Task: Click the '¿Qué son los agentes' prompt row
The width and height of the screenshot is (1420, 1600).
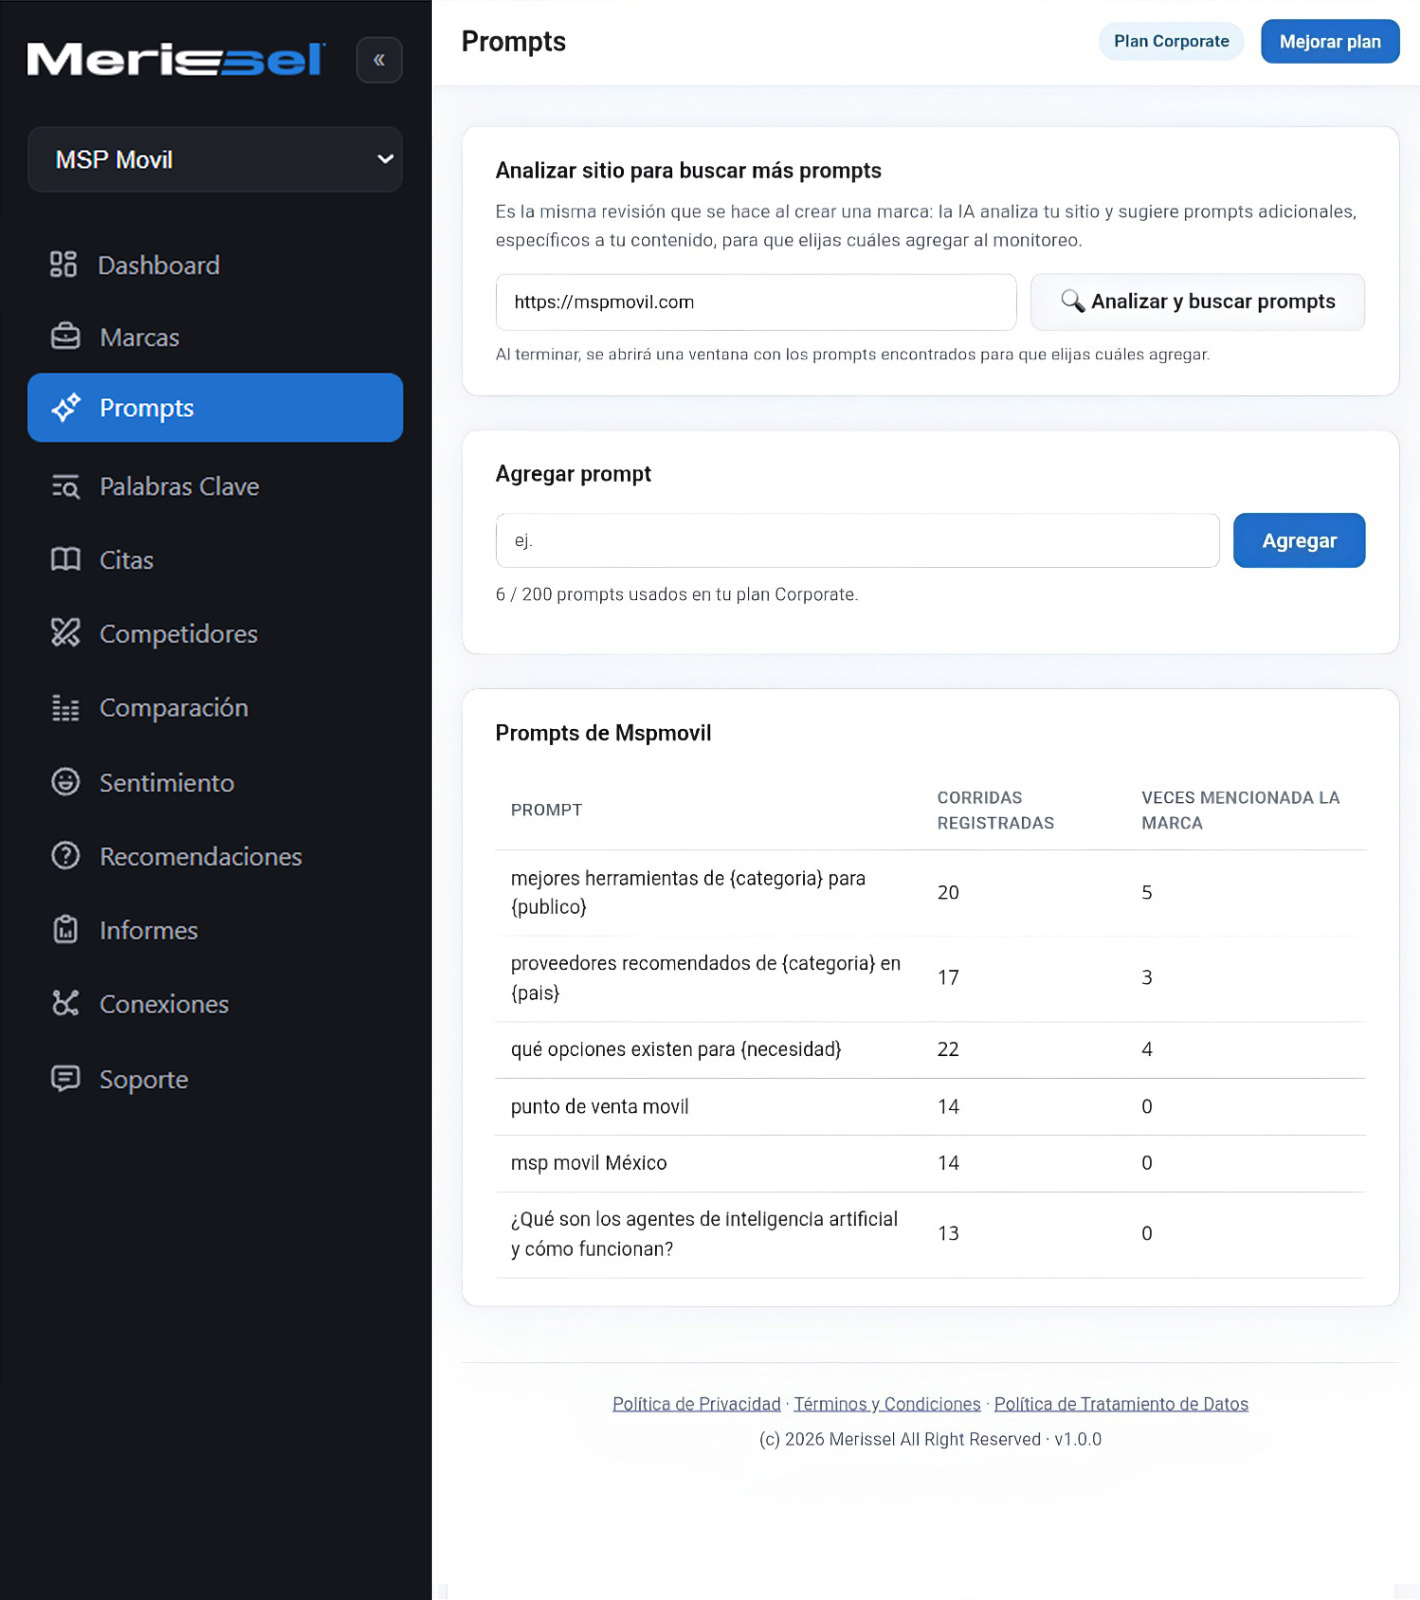Action: [x=931, y=1235]
